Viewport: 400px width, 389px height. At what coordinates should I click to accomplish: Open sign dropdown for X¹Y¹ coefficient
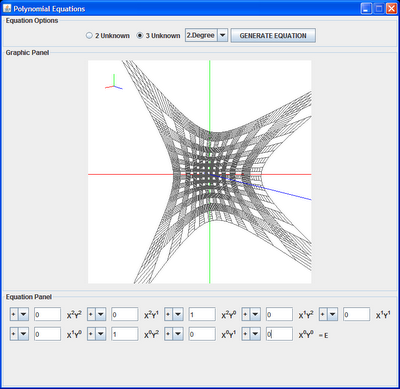(328, 314)
